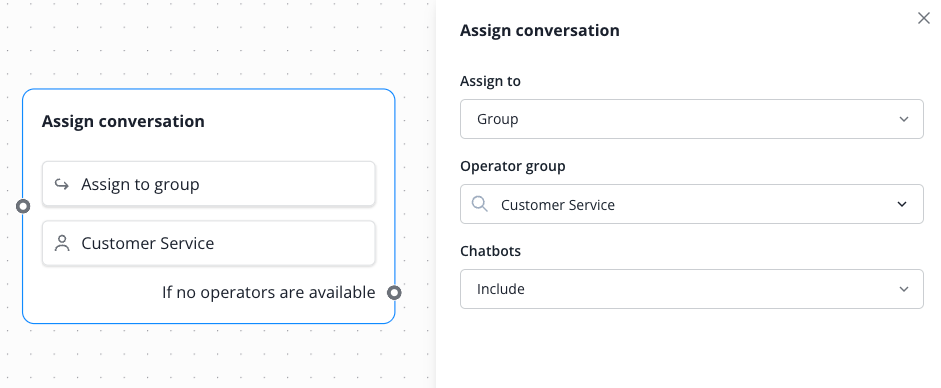Screen dimensions: 941x388
Task: Click the input connector on node's left edge
Action: [23, 206]
